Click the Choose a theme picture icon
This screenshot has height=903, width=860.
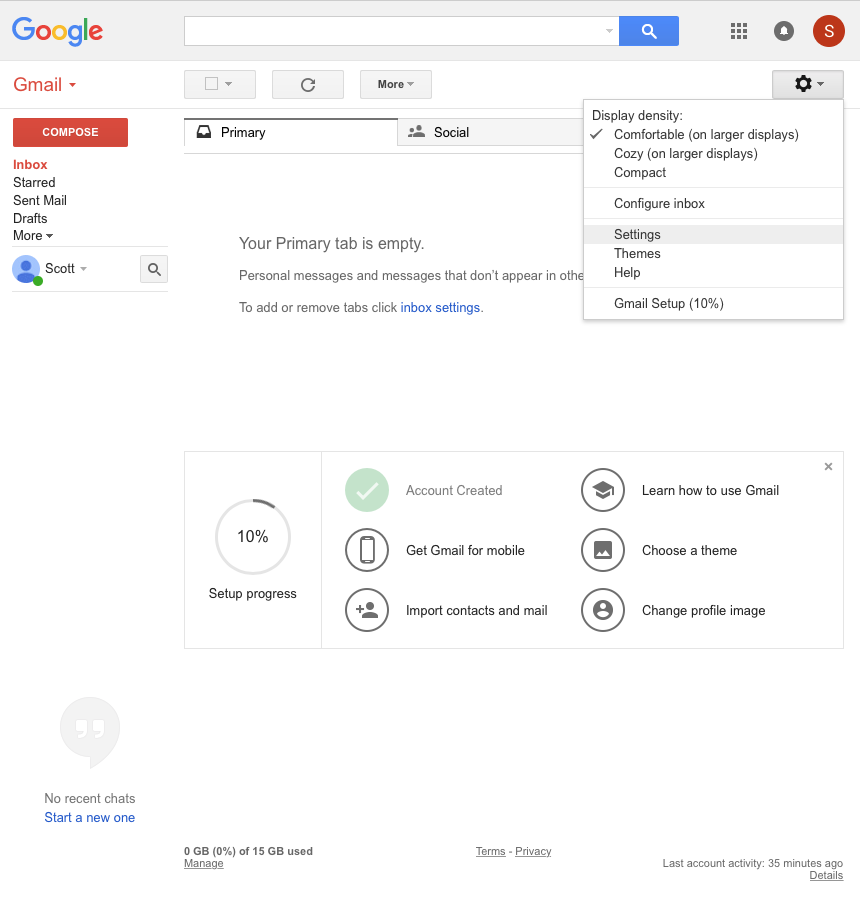[603, 550]
